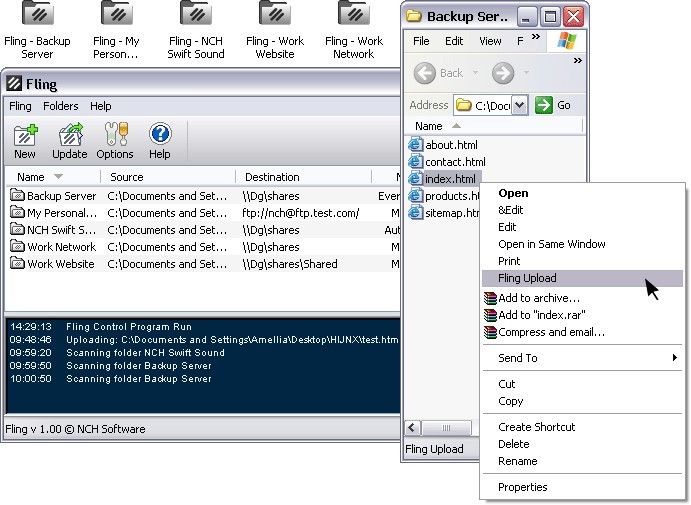Click the index.html file icon

415,178
